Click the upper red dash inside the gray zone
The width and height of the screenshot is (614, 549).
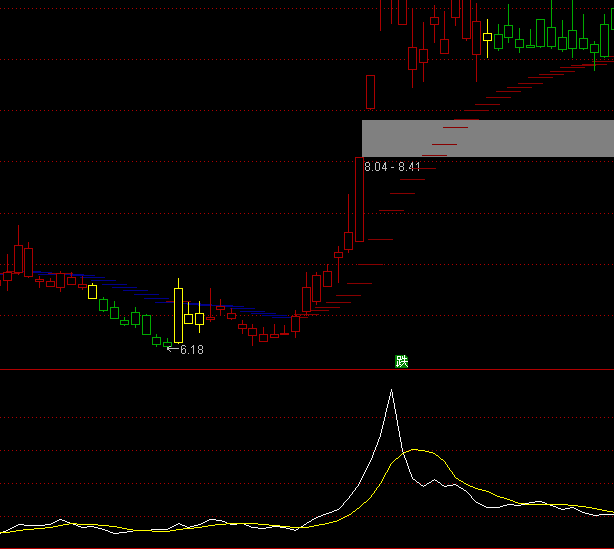point(456,127)
